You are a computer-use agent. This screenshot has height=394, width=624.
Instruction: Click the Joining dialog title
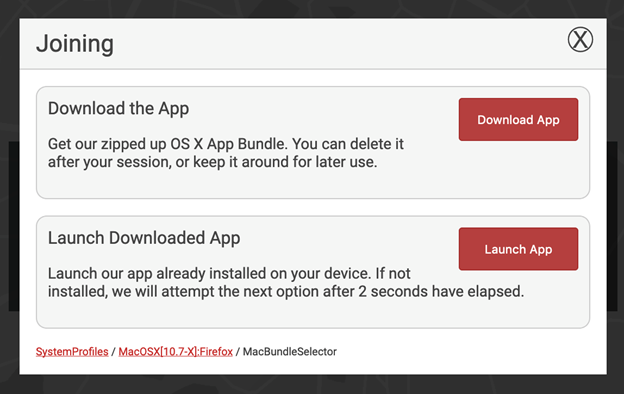point(75,44)
